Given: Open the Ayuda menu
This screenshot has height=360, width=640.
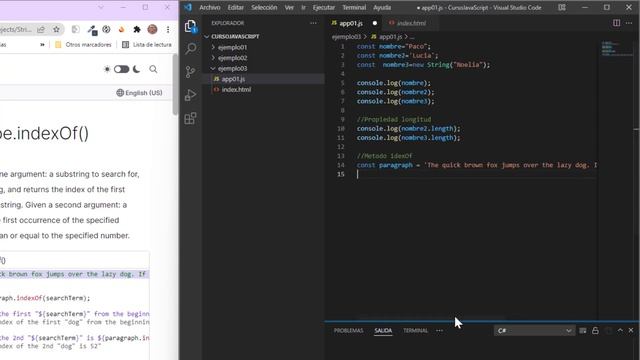Looking at the screenshot, I should pos(382,7).
